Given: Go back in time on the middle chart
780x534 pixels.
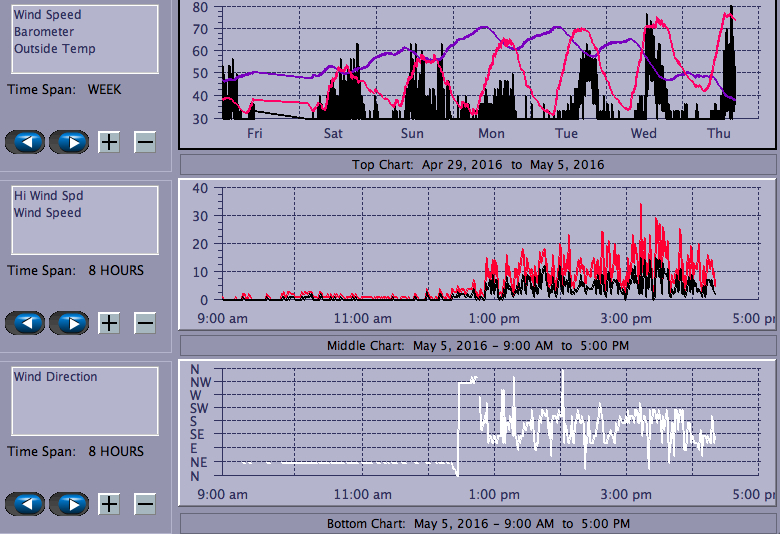Looking at the screenshot, I should [26, 323].
